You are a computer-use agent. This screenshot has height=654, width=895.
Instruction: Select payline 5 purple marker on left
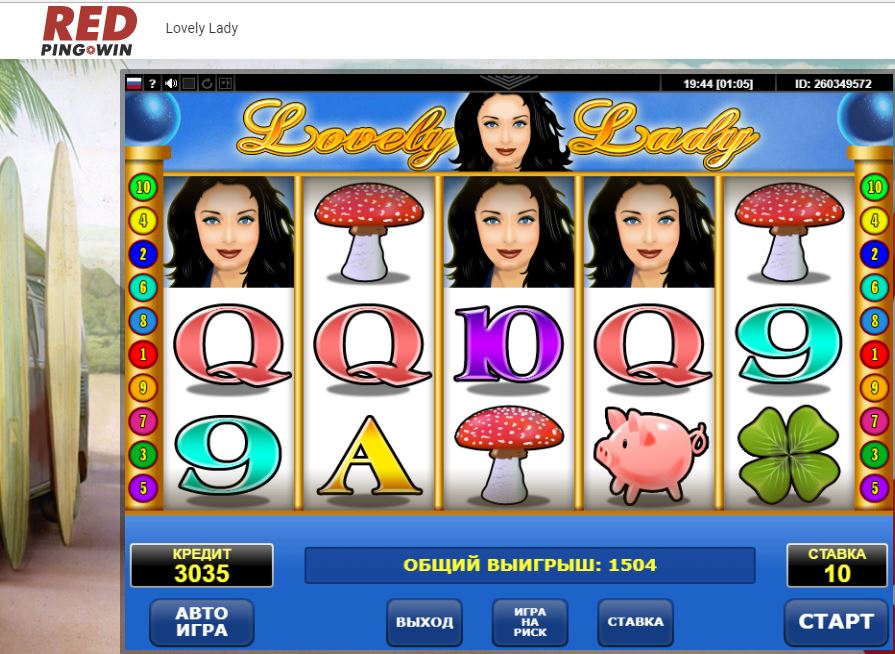[143, 488]
